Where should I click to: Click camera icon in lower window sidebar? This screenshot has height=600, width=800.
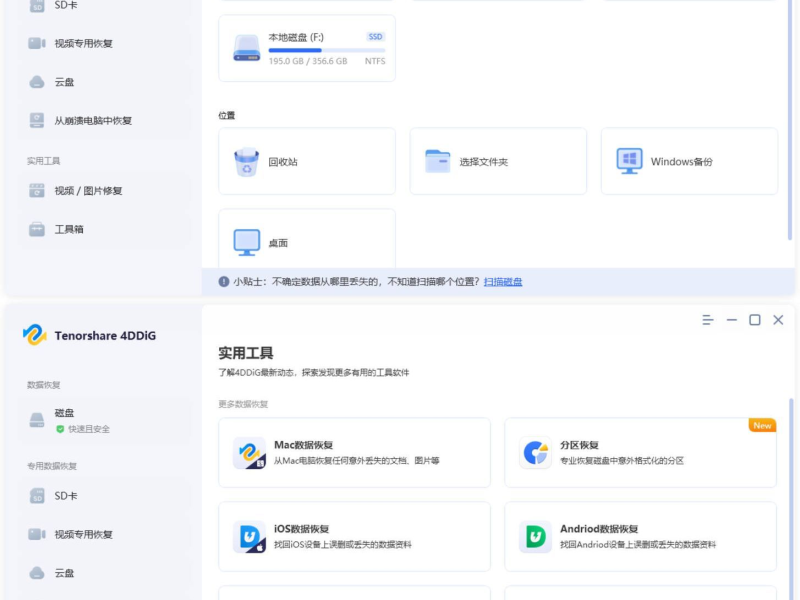point(37,534)
